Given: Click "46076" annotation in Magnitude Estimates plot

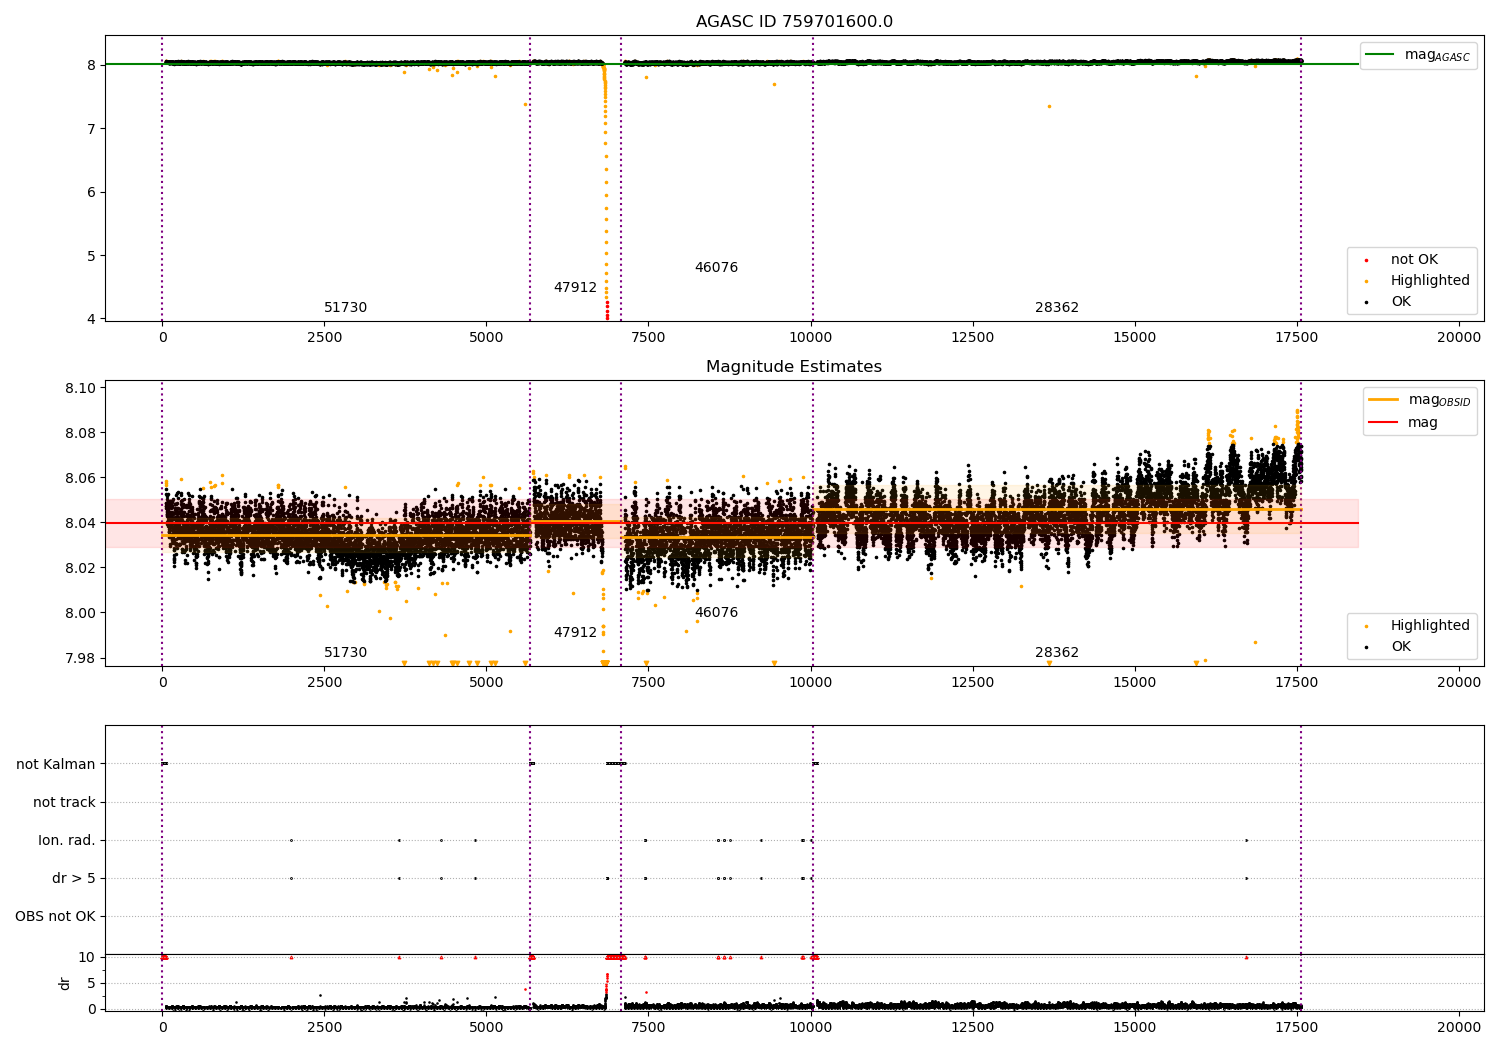Looking at the screenshot, I should (716, 613).
